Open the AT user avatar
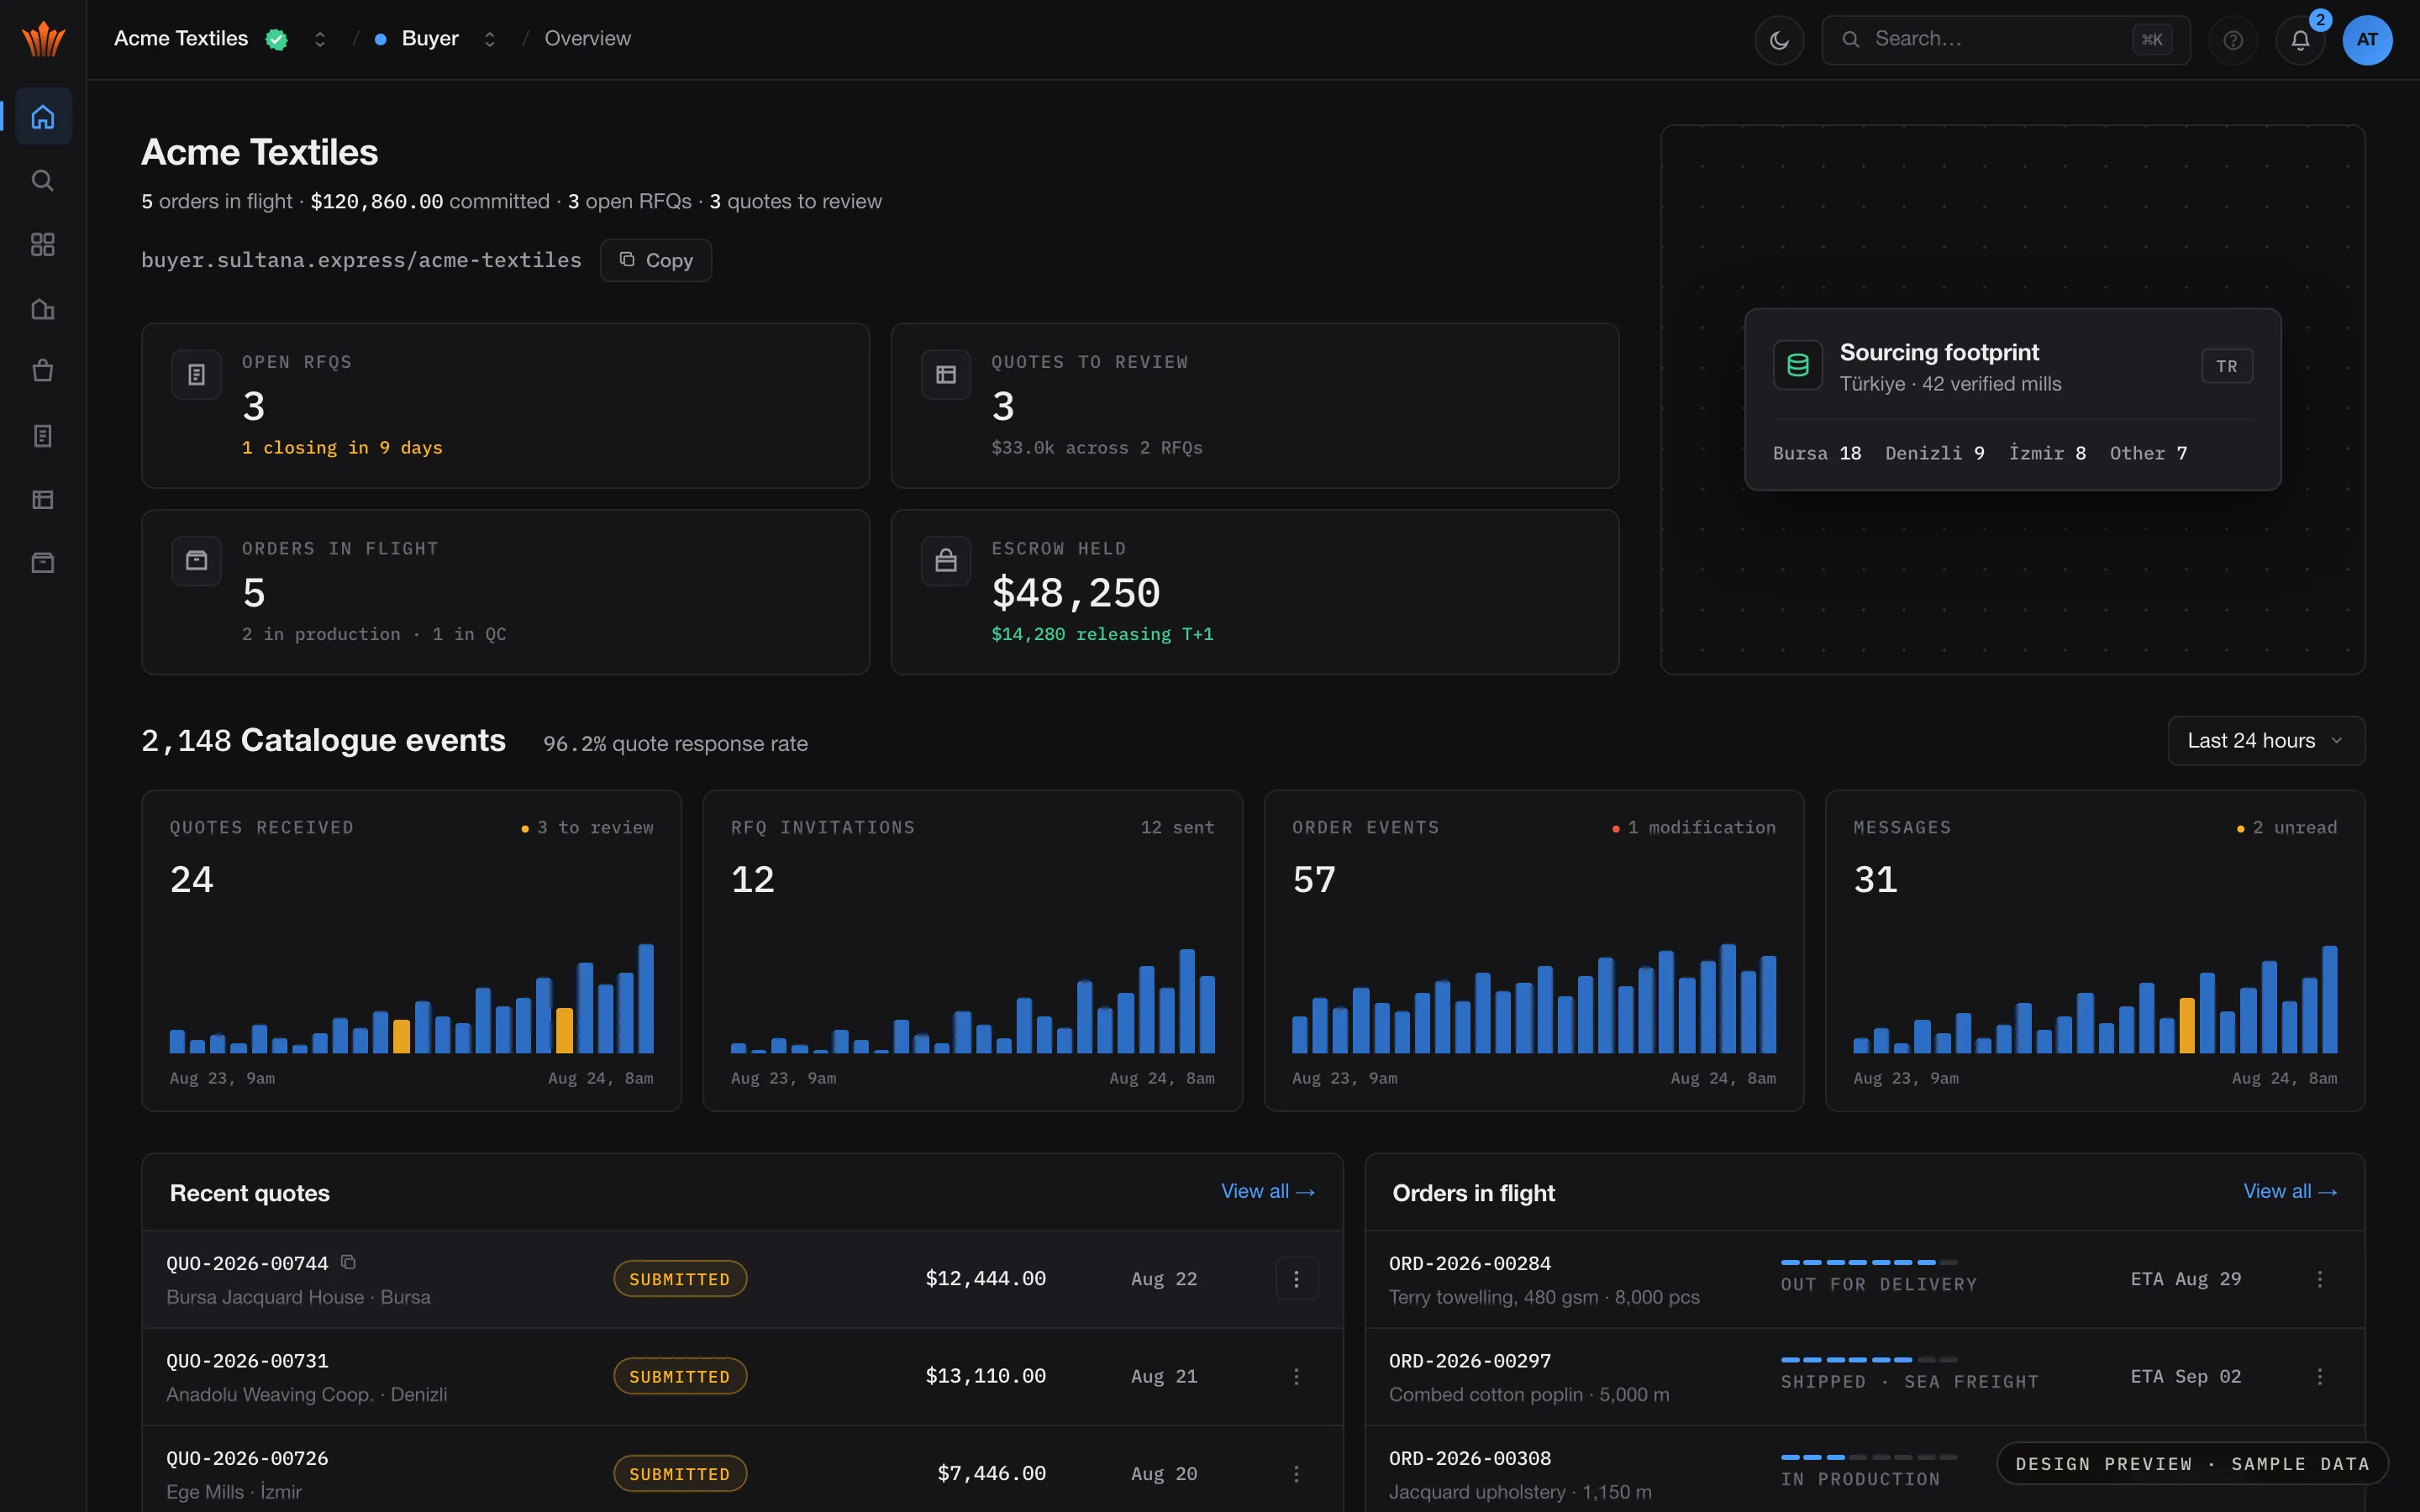The width and height of the screenshot is (2420, 1512). tap(2367, 40)
